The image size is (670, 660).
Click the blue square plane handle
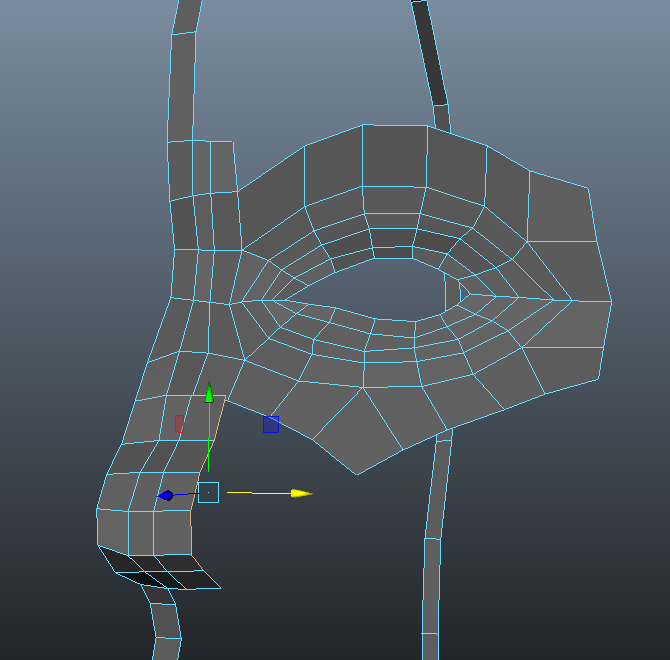(x=271, y=424)
